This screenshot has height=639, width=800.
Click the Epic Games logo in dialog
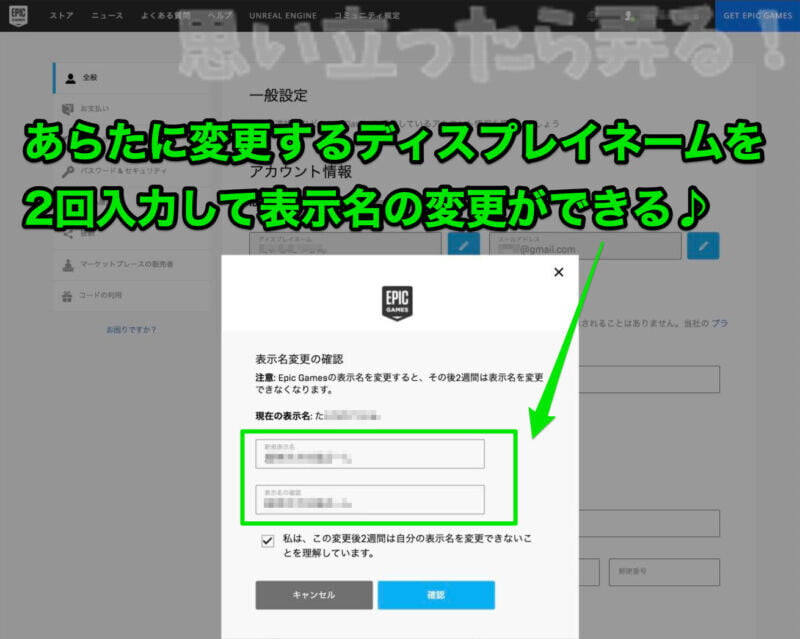coord(397,303)
